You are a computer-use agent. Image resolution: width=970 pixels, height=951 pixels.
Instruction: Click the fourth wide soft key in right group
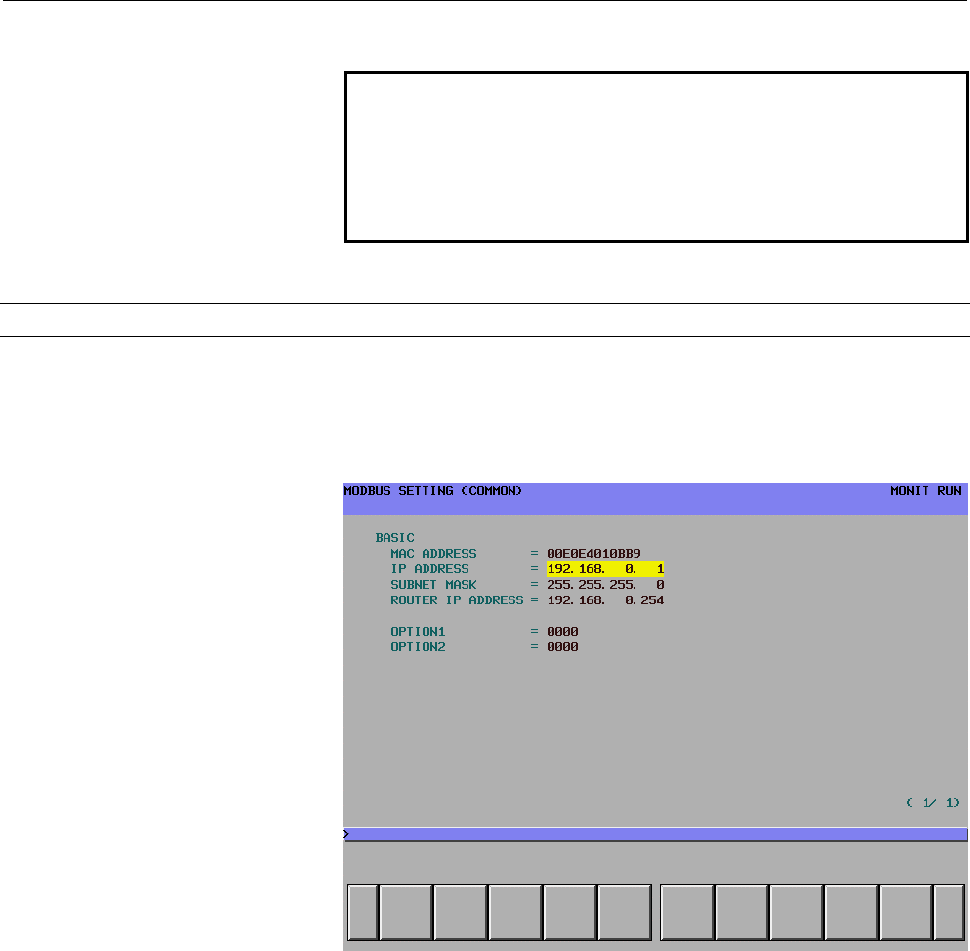point(851,912)
